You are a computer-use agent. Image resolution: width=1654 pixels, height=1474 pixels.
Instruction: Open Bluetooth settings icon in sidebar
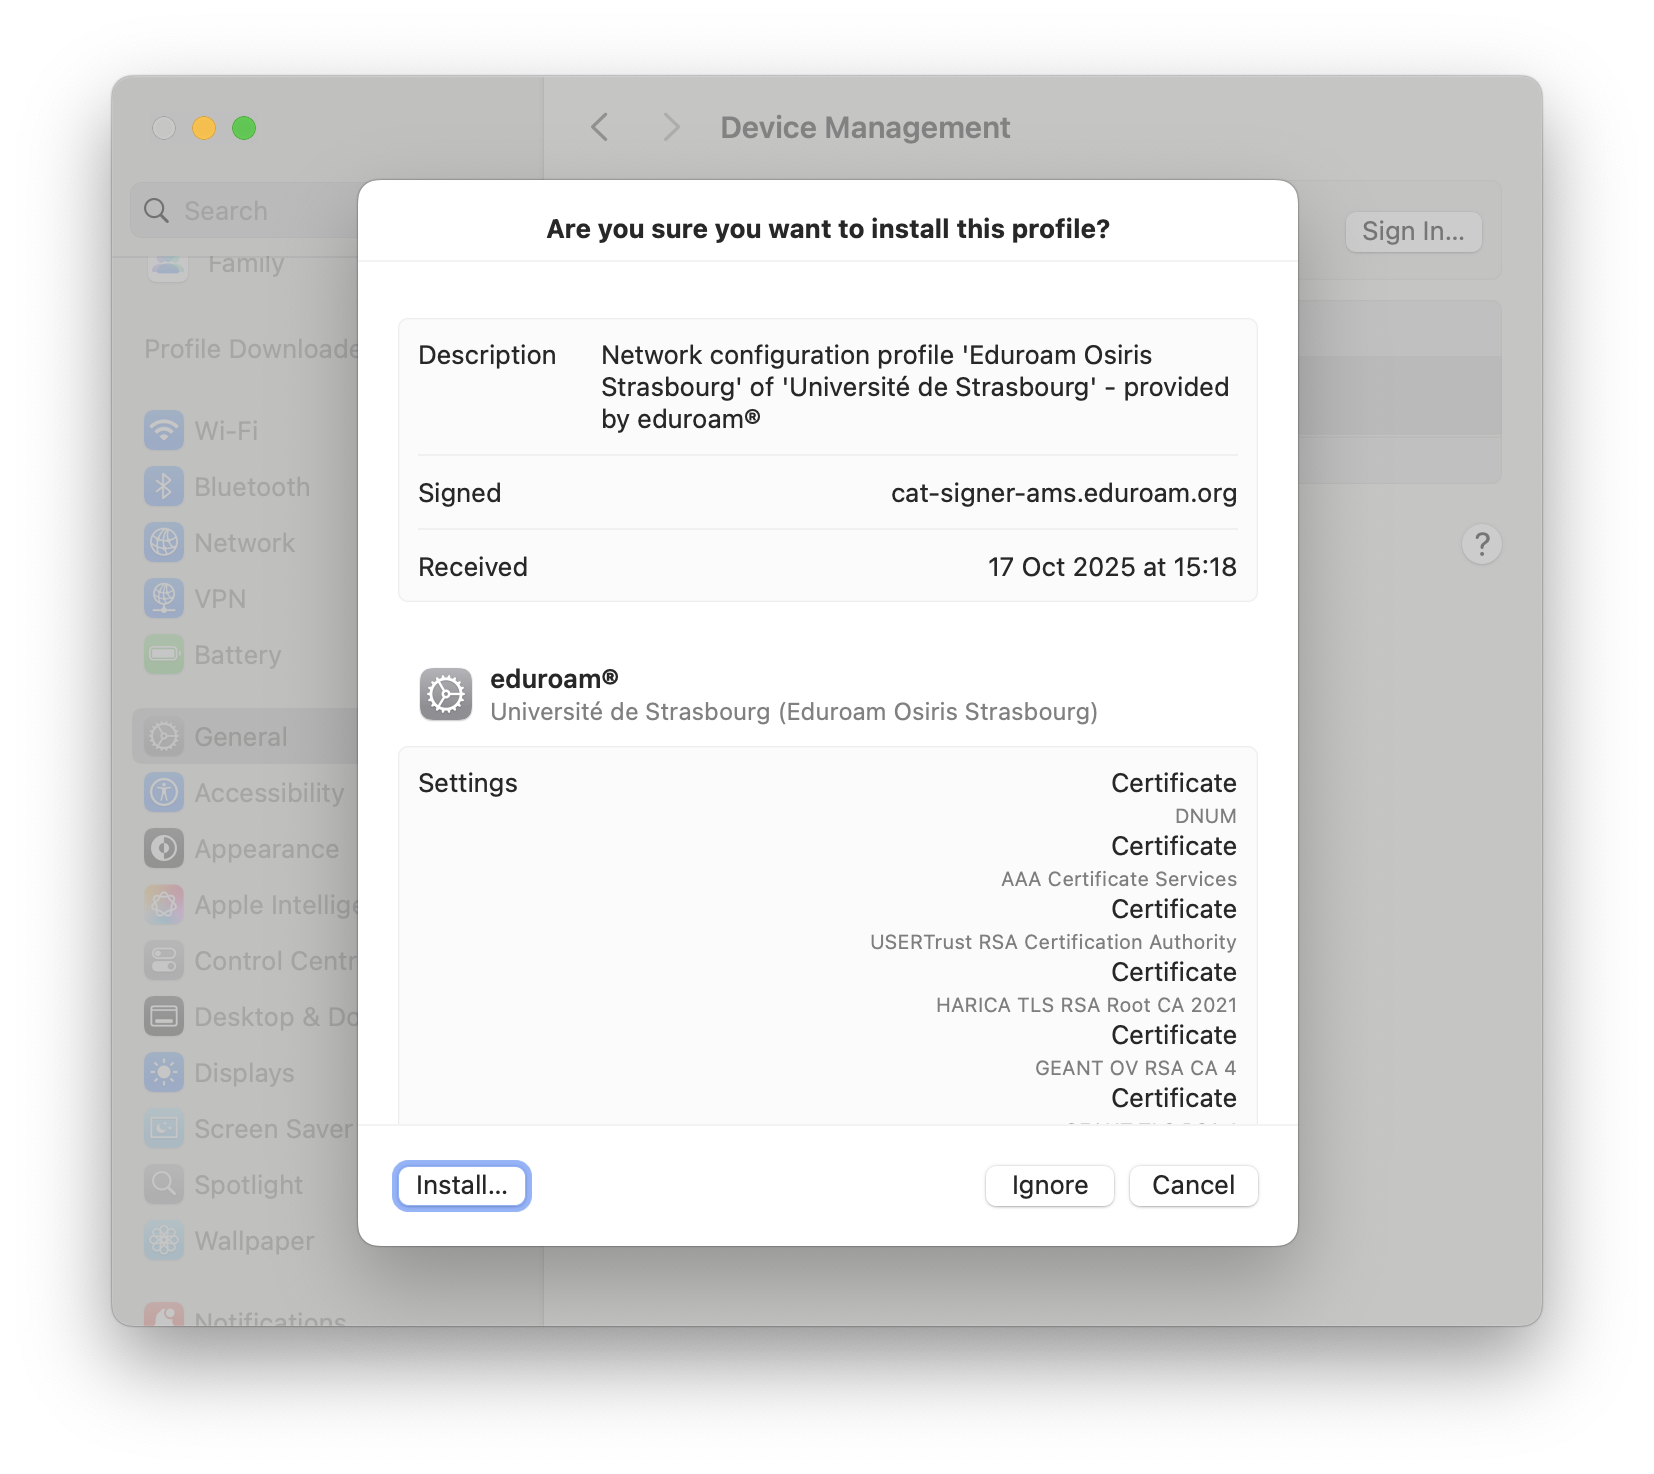point(164,487)
